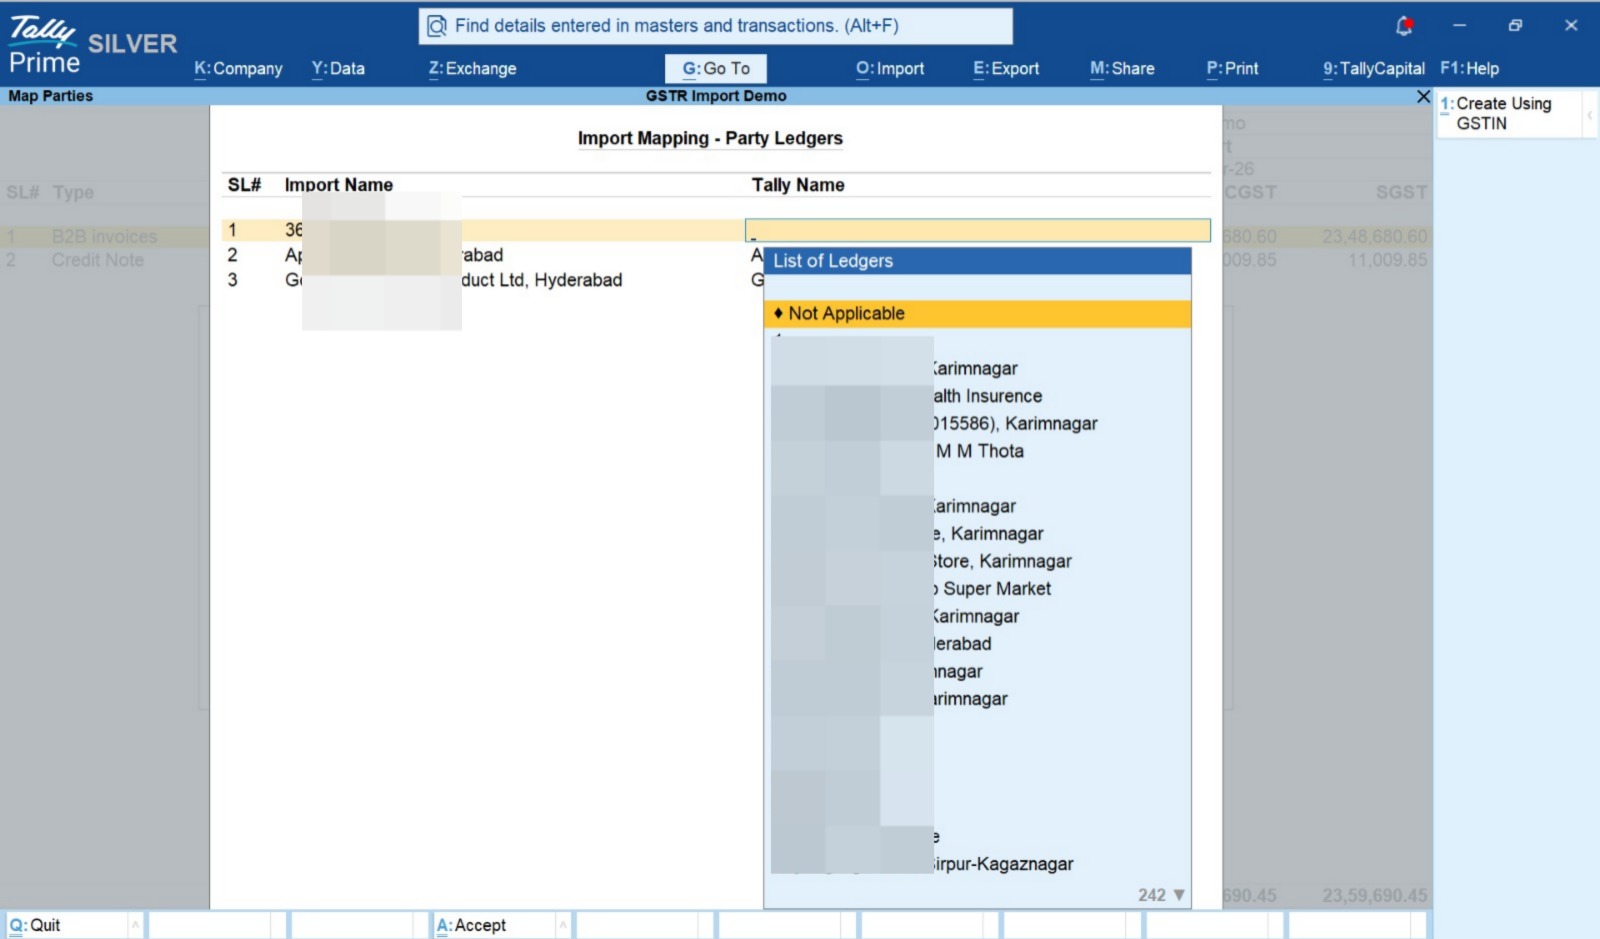Screen dimensions: 1600x939
Task: Select ledger ending '015586), Karimnagar'
Action: point(977,423)
